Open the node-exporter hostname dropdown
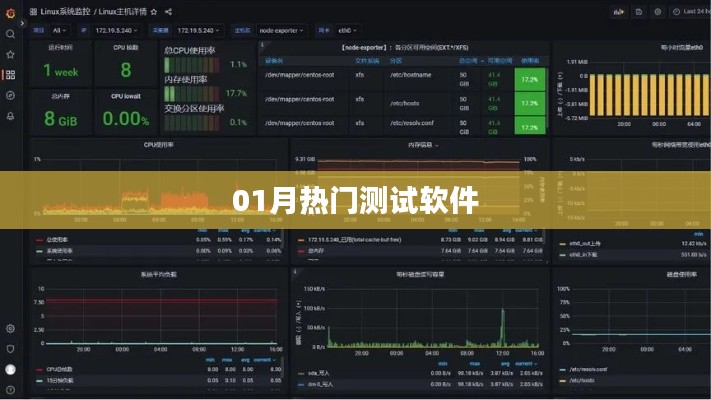 click(x=281, y=30)
